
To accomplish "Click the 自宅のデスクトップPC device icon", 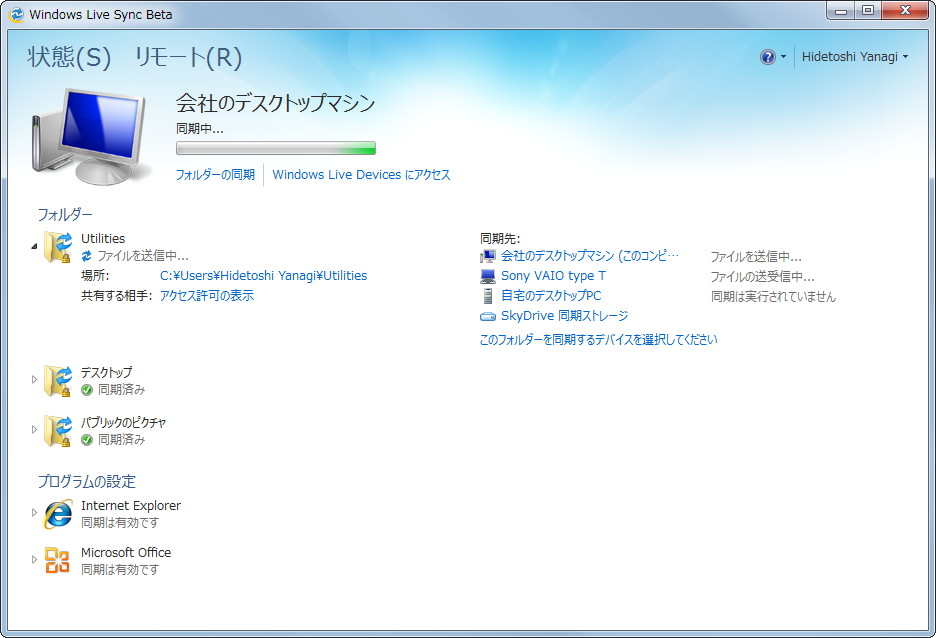I will click(487, 295).
